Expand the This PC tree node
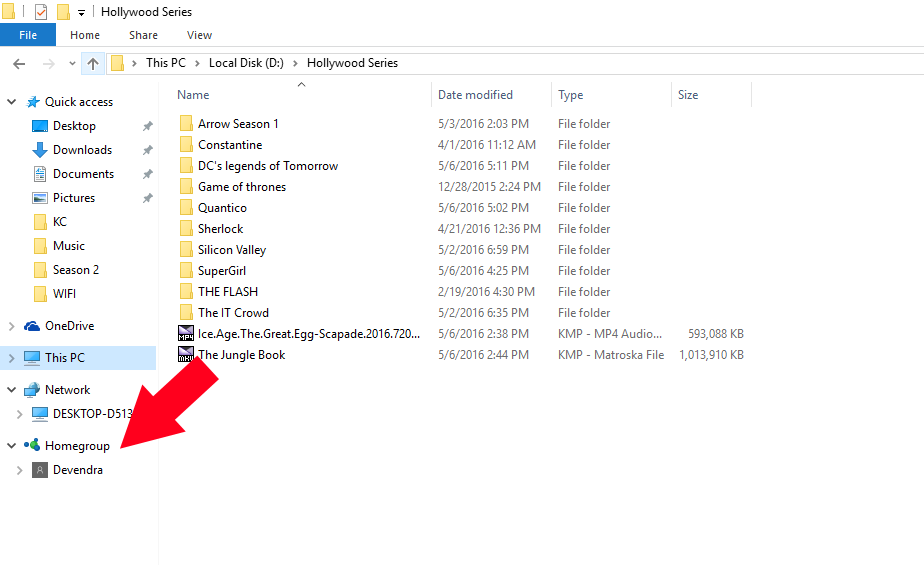The image size is (924, 565). coord(11,358)
